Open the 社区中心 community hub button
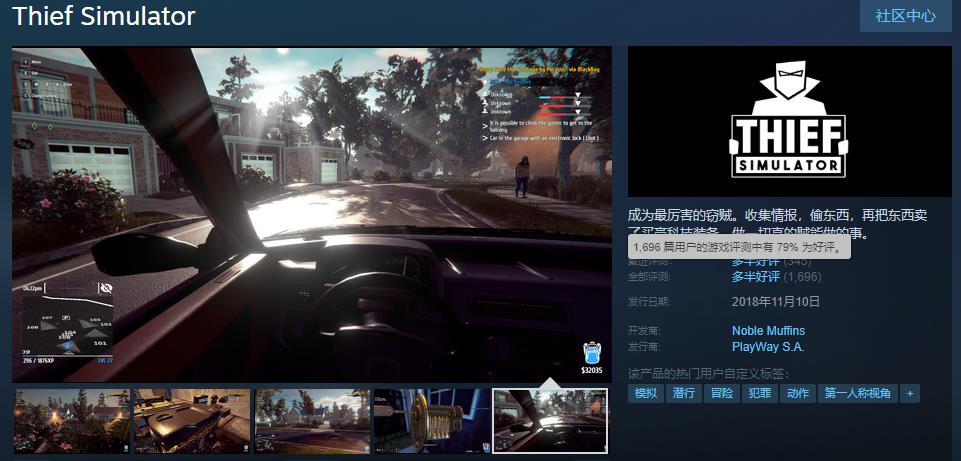The width and height of the screenshot is (961, 461). [x=905, y=16]
